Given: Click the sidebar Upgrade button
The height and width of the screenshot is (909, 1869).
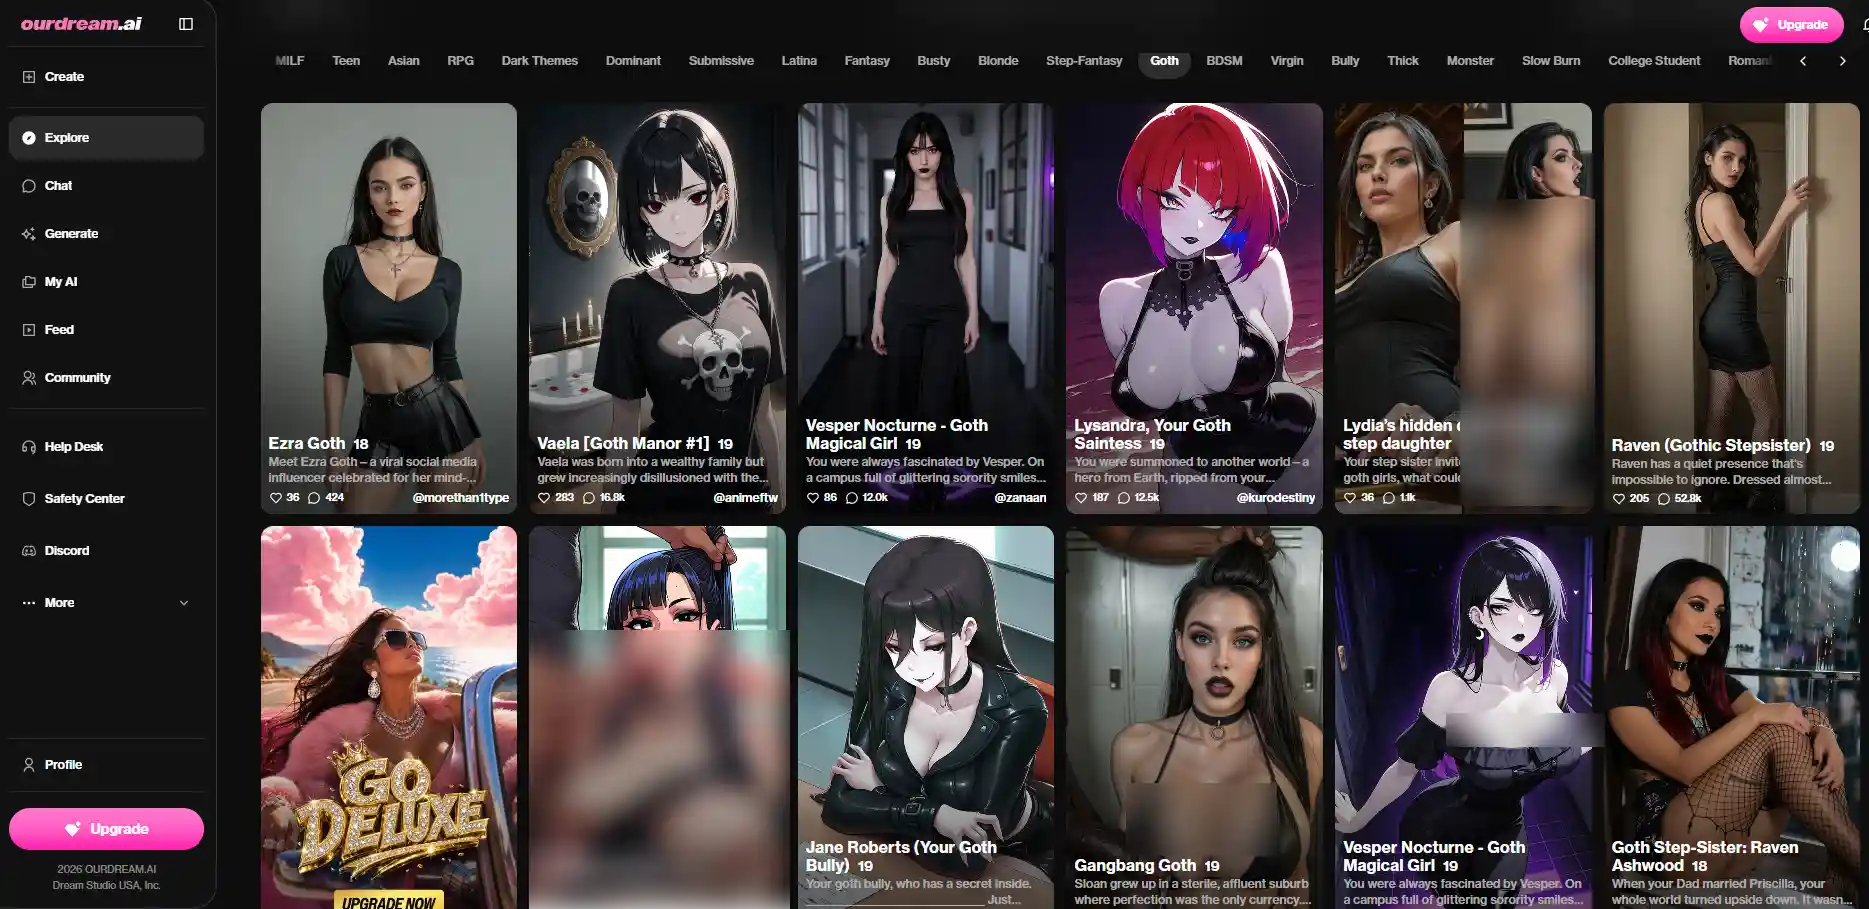Looking at the screenshot, I should tap(106, 829).
